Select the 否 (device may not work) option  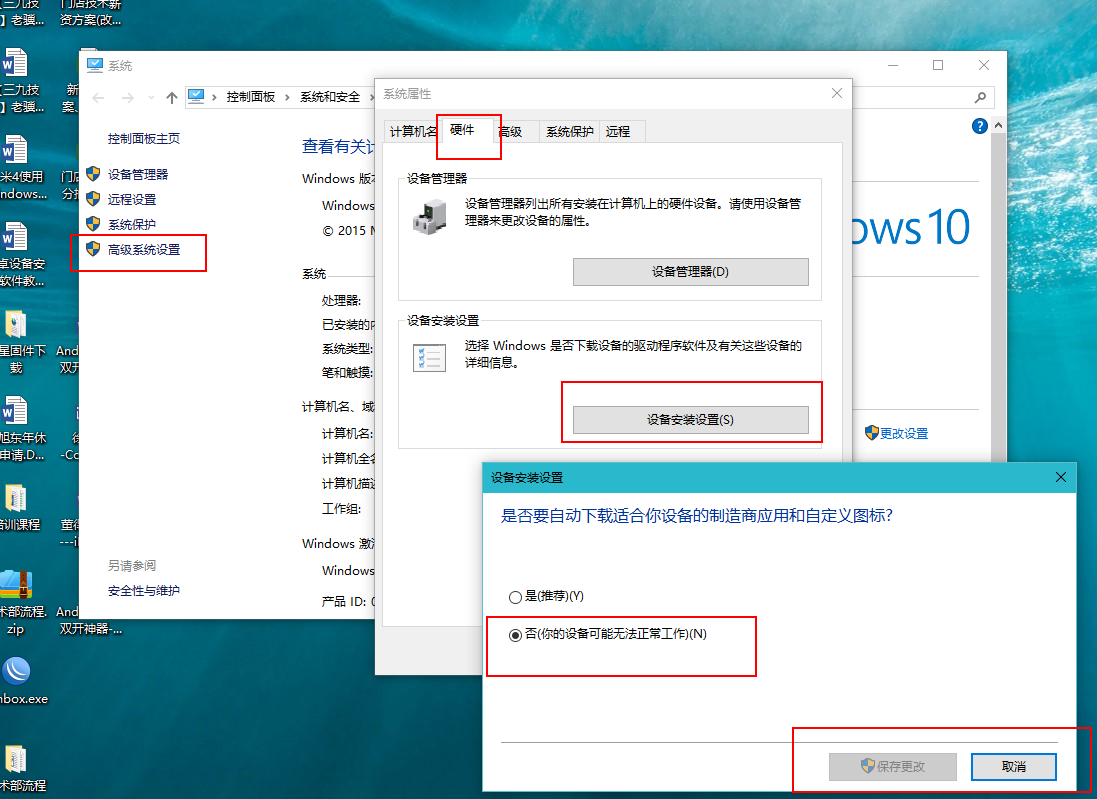515,635
